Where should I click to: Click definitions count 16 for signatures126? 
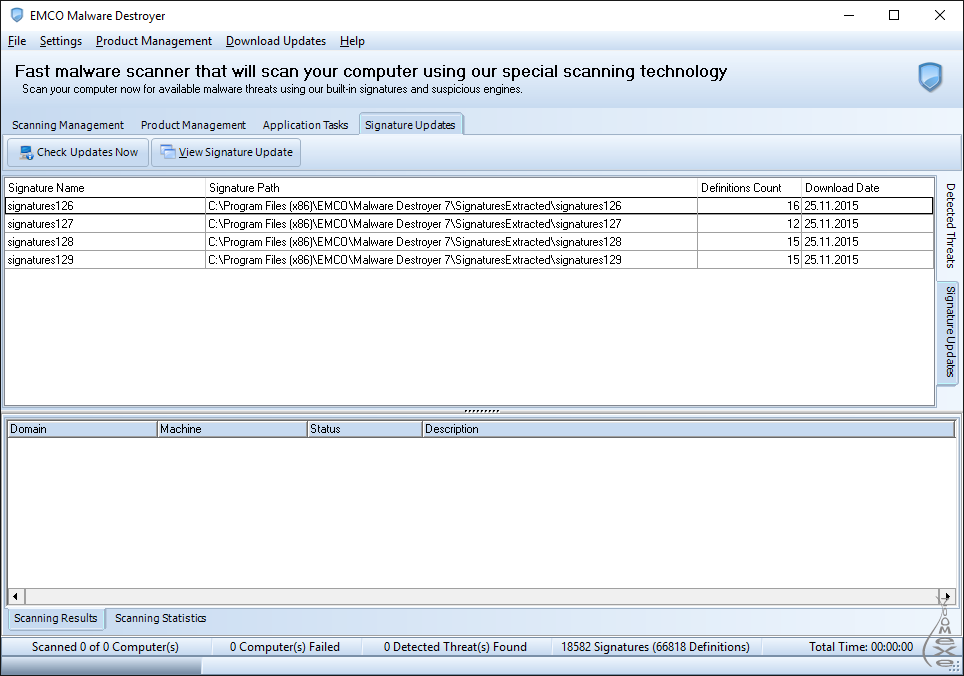click(749, 206)
